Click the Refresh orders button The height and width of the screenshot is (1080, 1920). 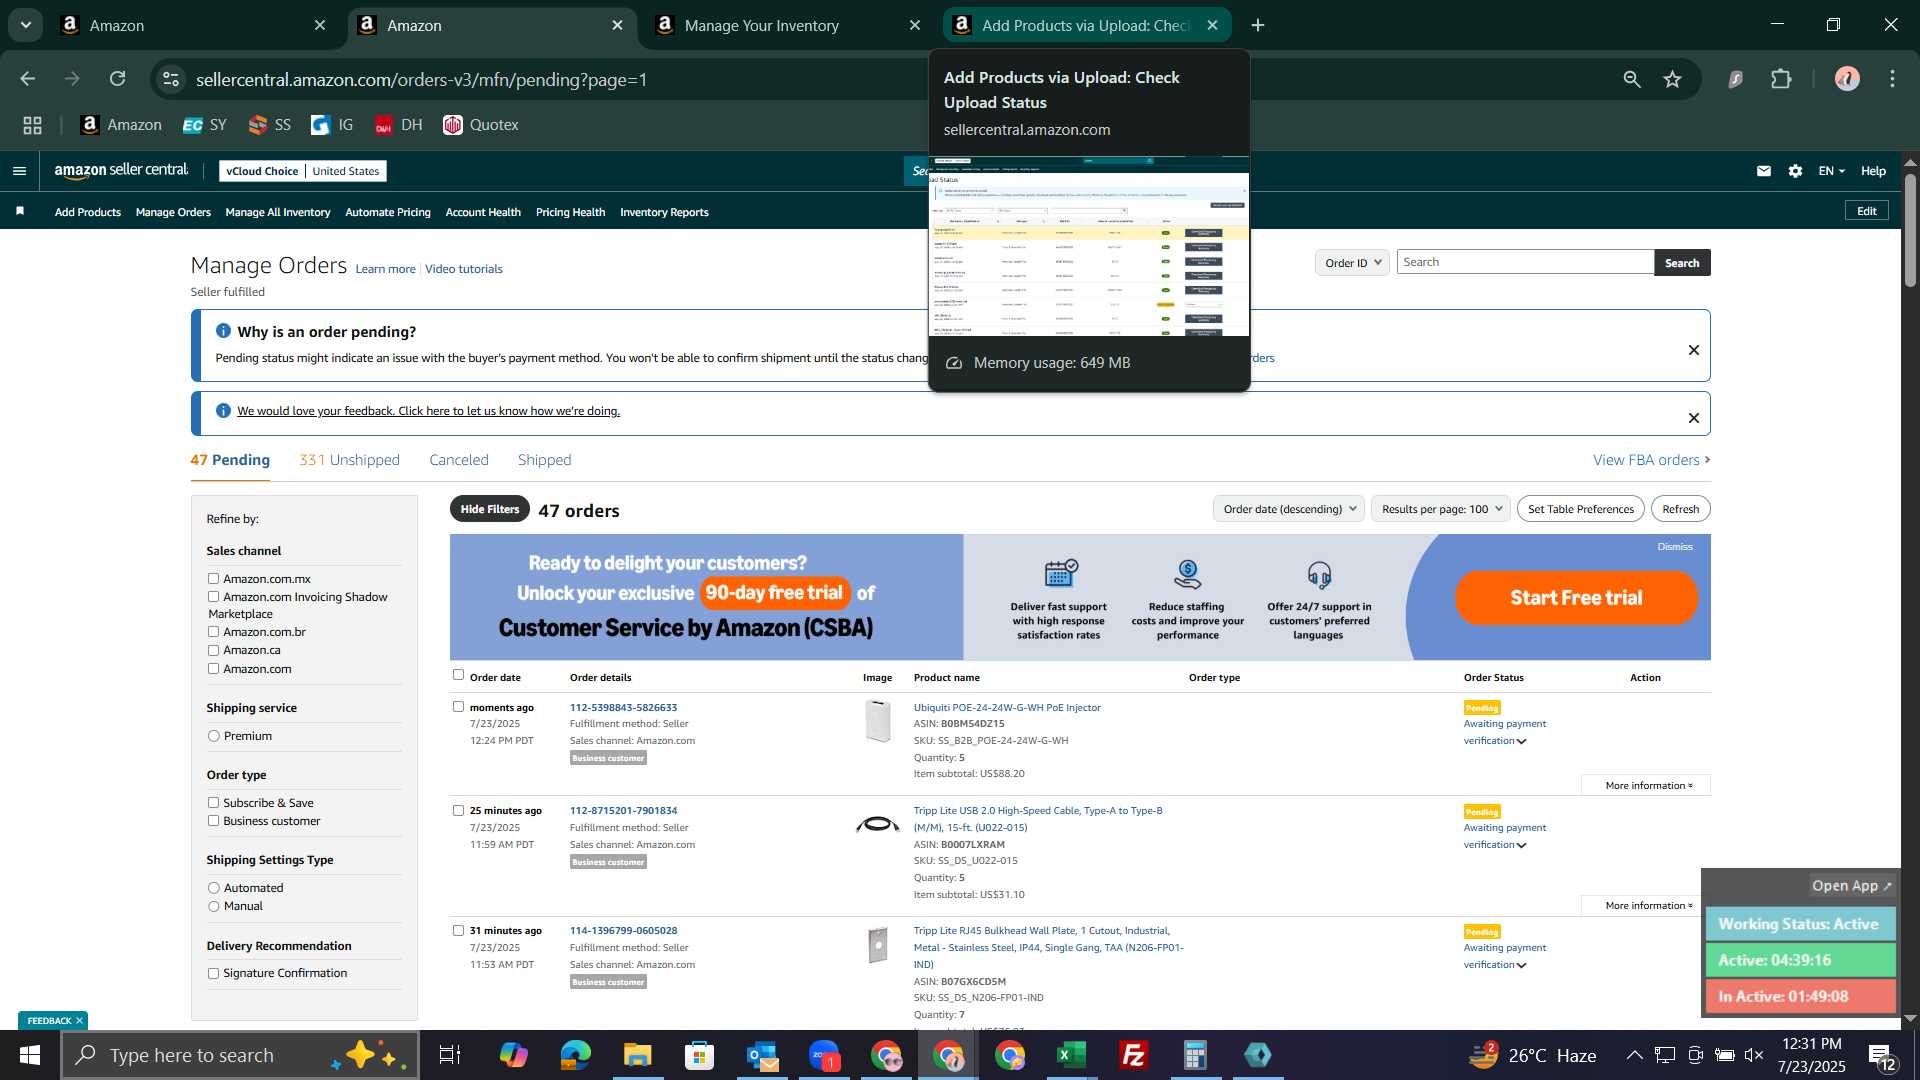click(x=1680, y=509)
